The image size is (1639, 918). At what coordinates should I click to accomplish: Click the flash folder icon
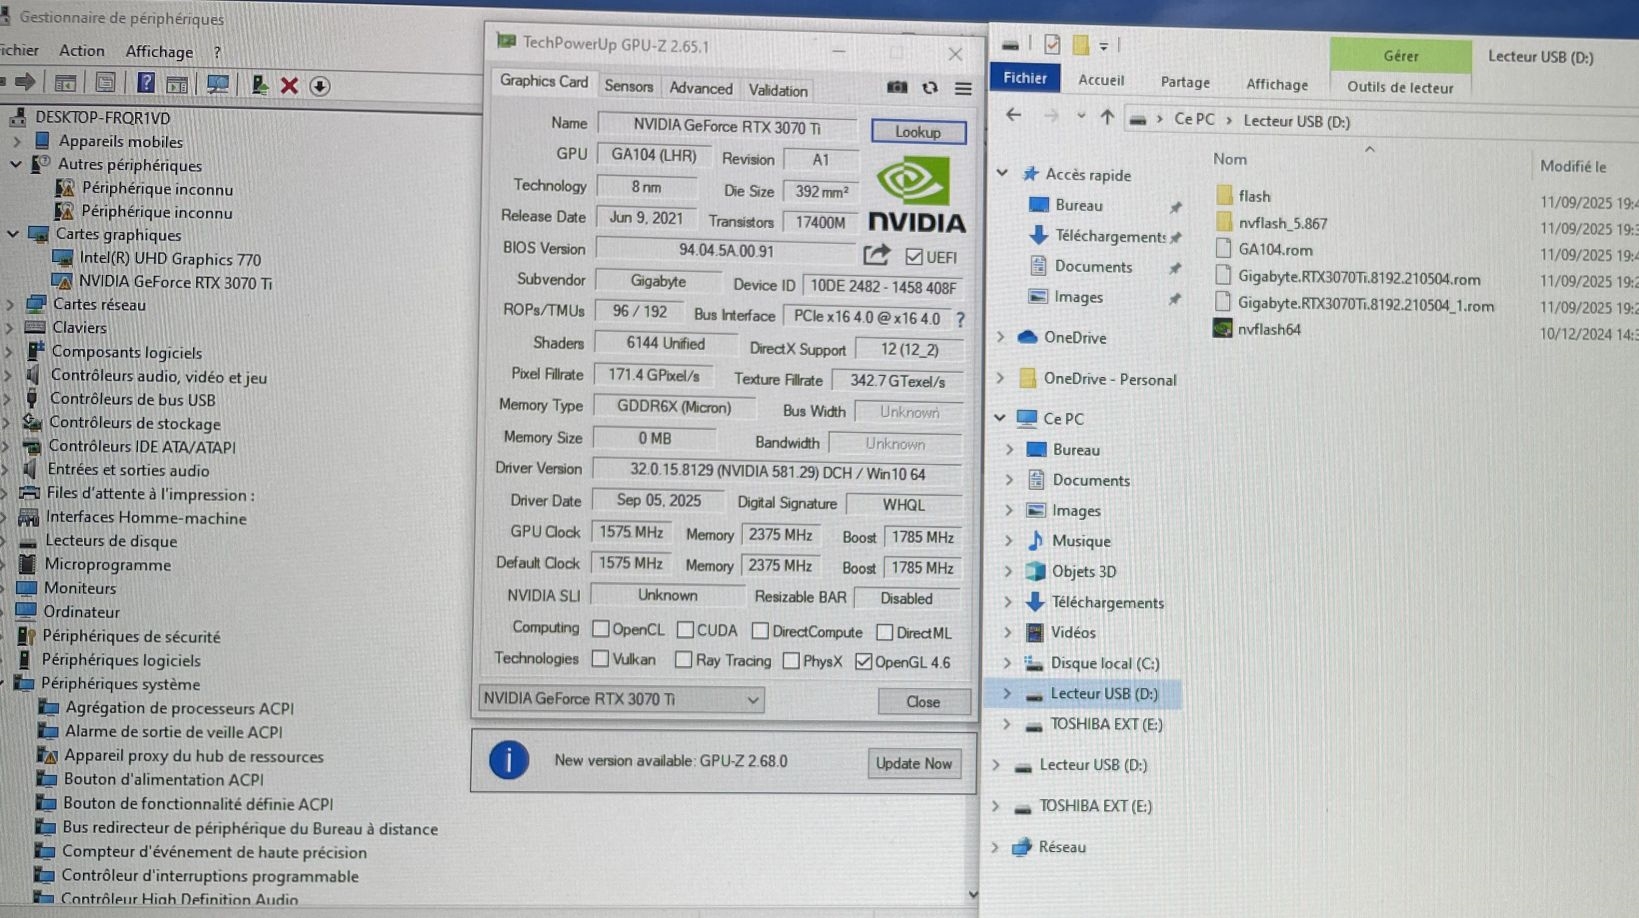click(1224, 195)
